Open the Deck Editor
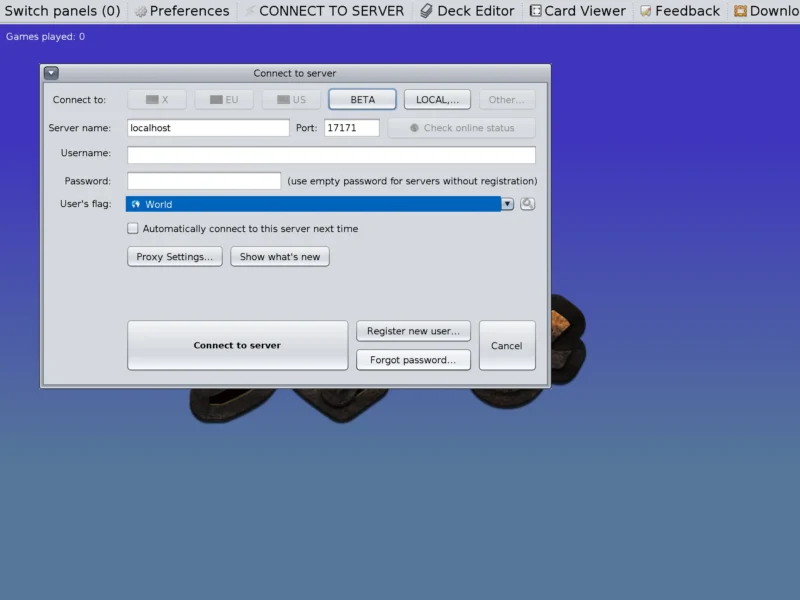The image size is (800, 600). [x=467, y=11]
